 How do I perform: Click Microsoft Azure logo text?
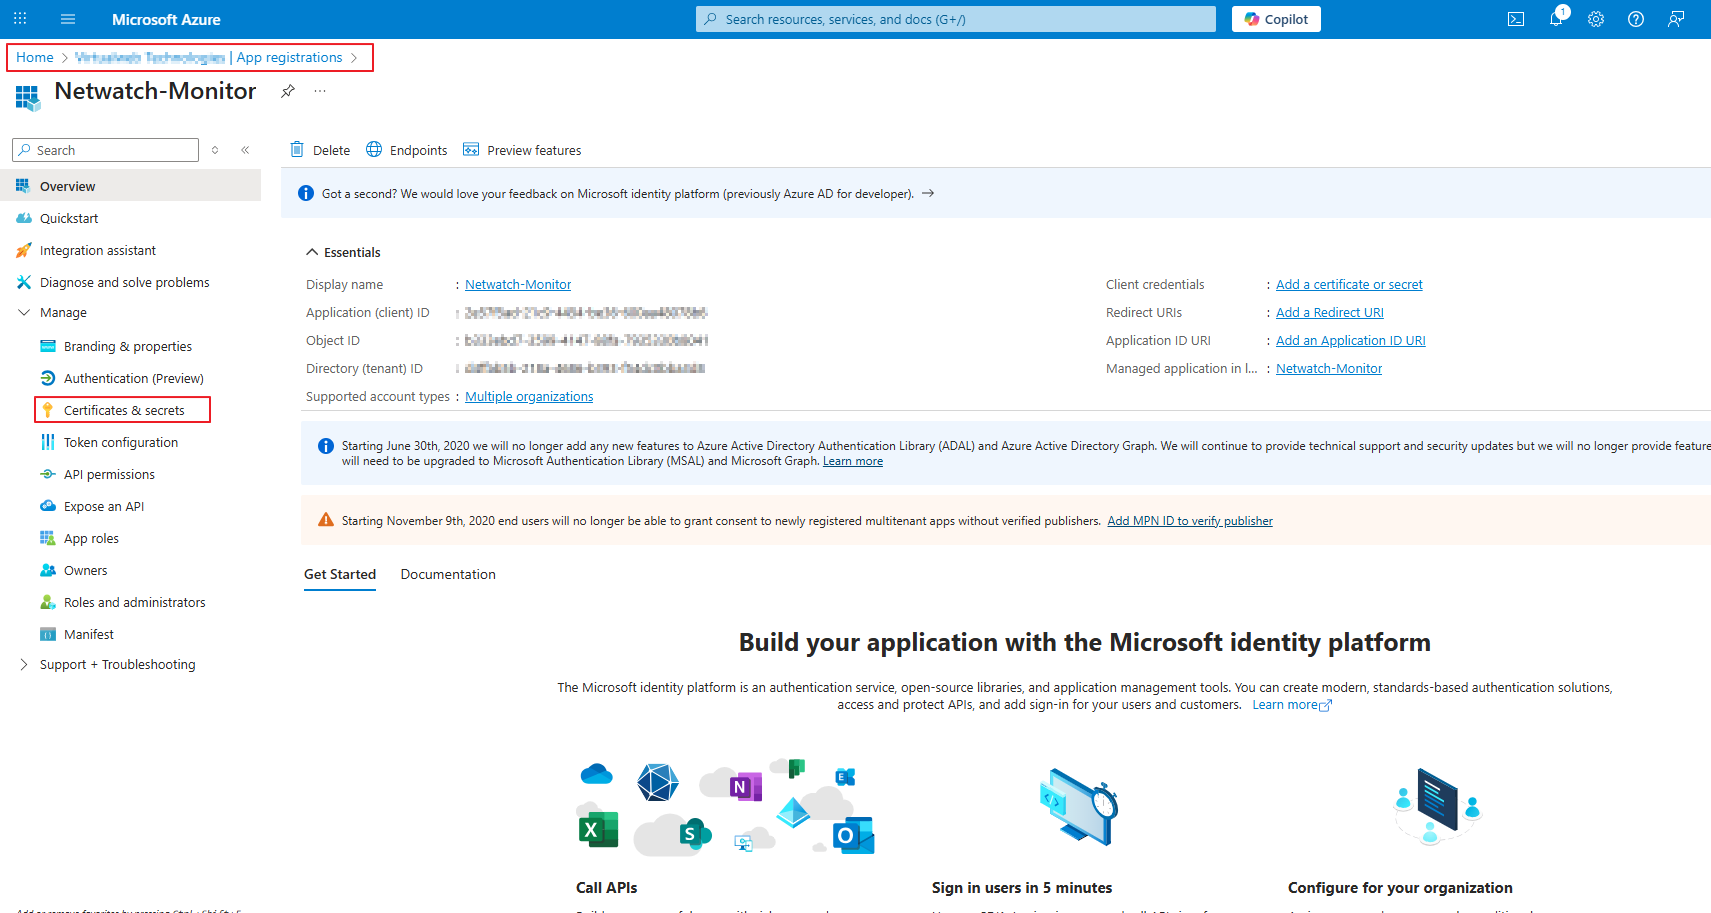(166, 19)
